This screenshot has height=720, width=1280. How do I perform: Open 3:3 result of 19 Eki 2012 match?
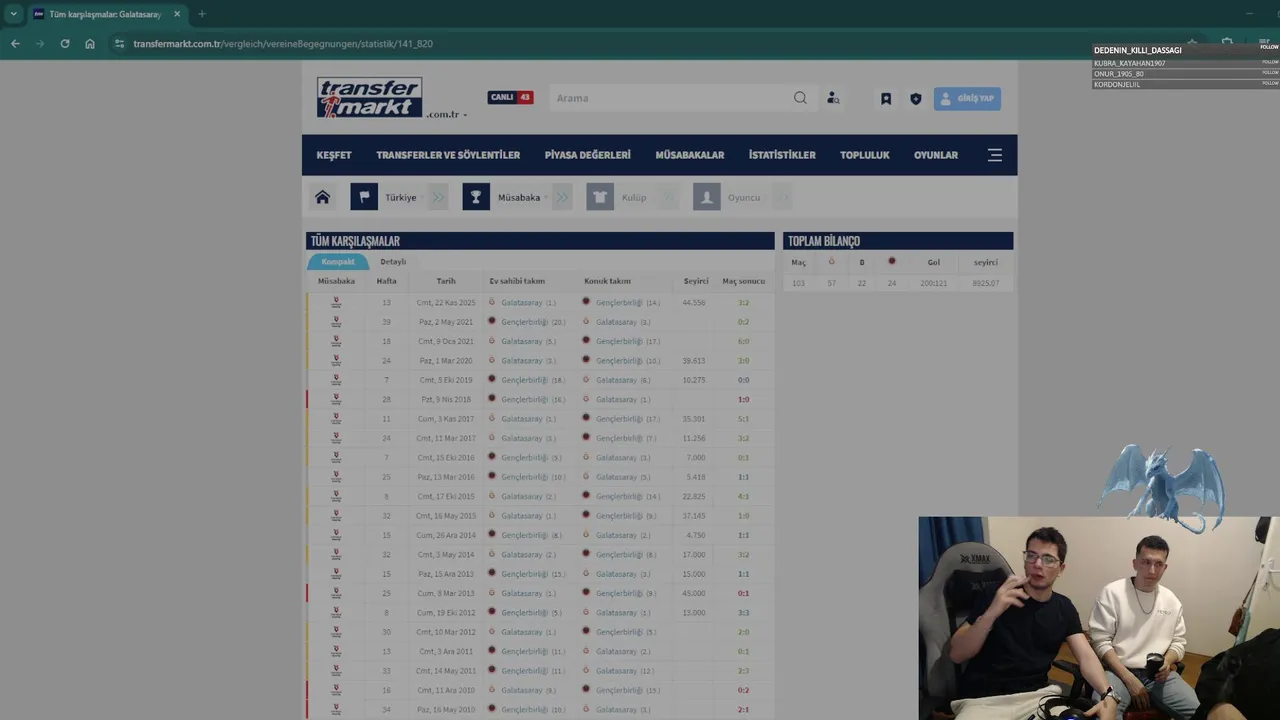coord(743,612)
